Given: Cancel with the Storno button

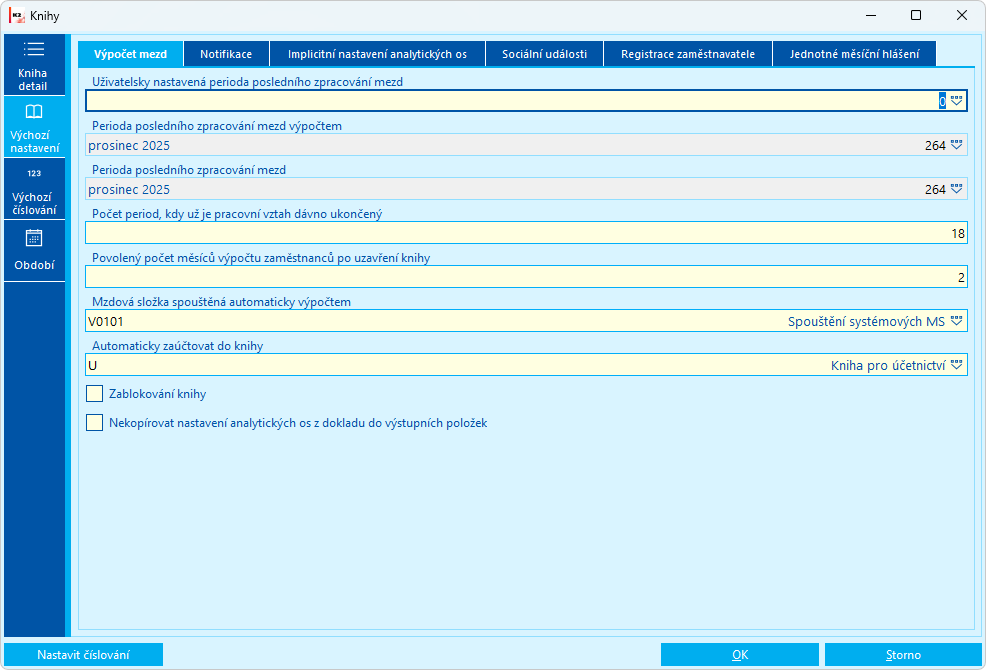Looking at the screenshot, I should click(903, 655).
